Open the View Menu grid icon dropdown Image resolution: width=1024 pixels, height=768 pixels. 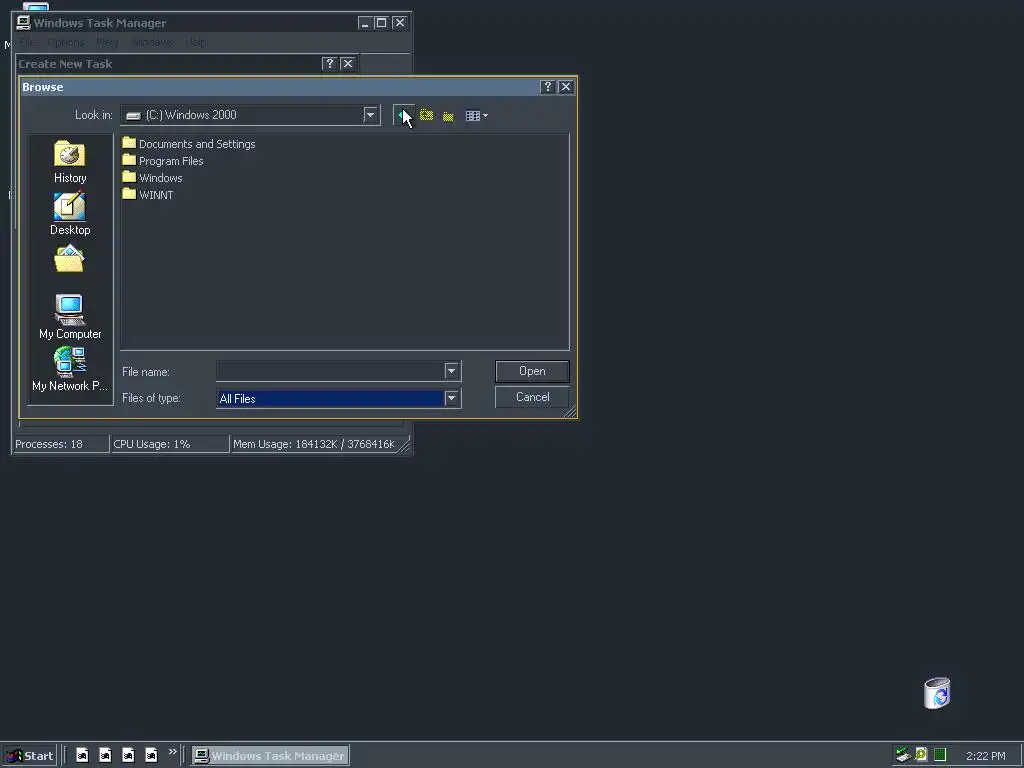point(476,116)
